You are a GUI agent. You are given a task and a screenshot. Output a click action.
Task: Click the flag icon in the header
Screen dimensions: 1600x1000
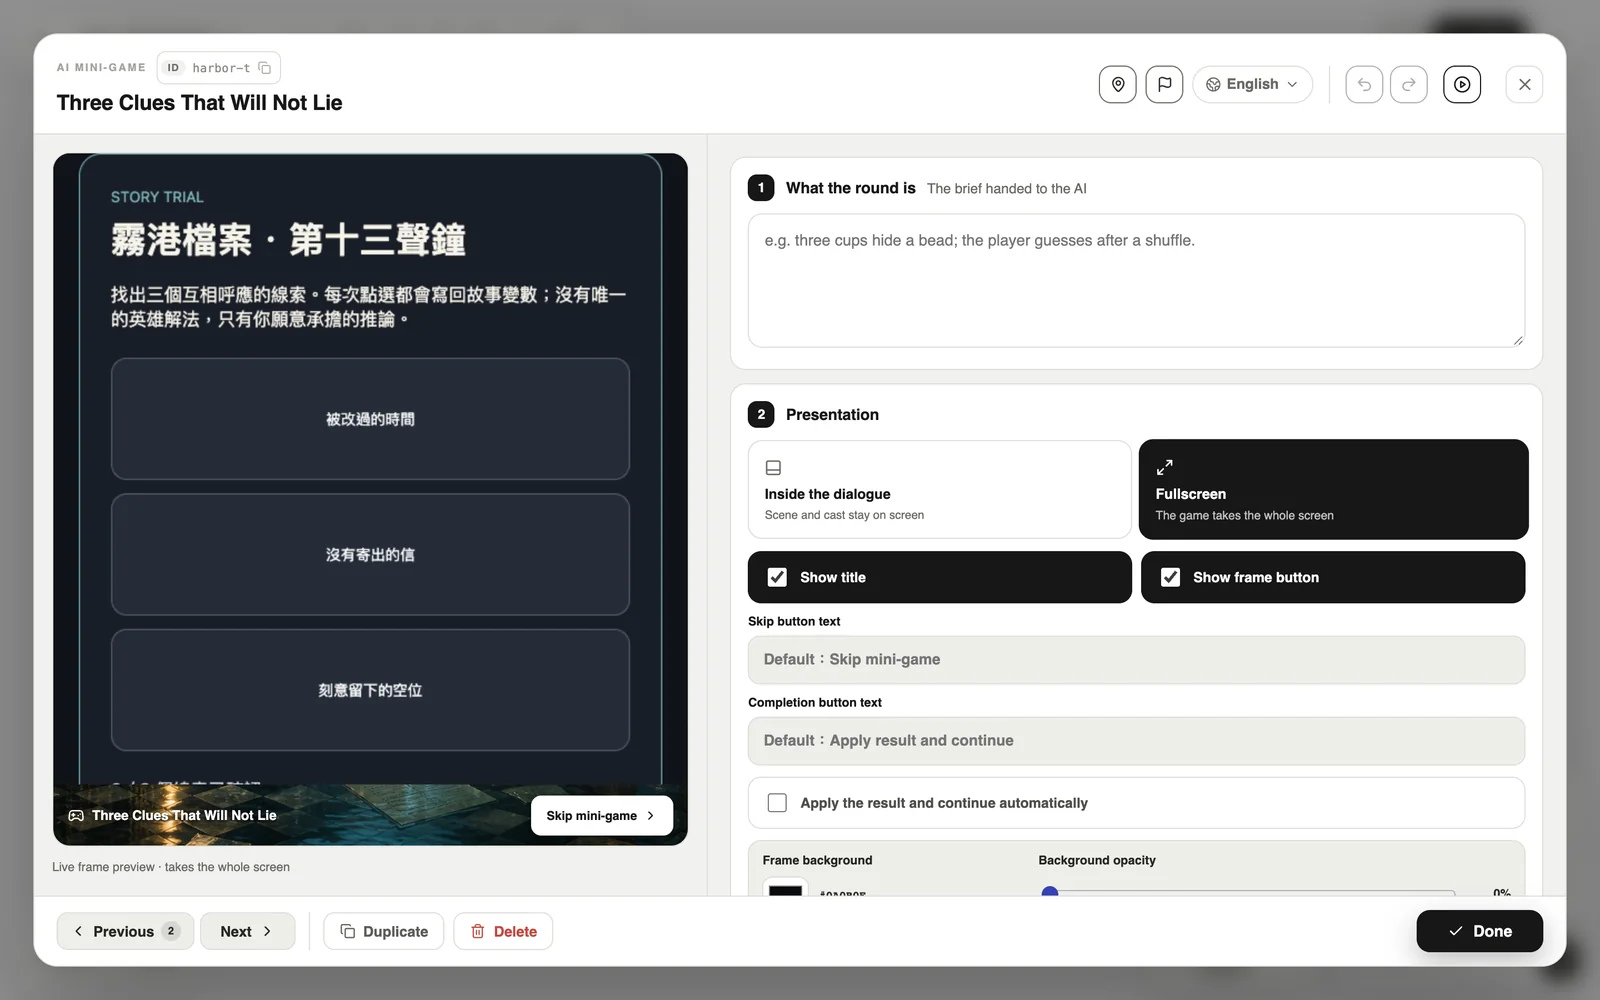click(1164, 85)
